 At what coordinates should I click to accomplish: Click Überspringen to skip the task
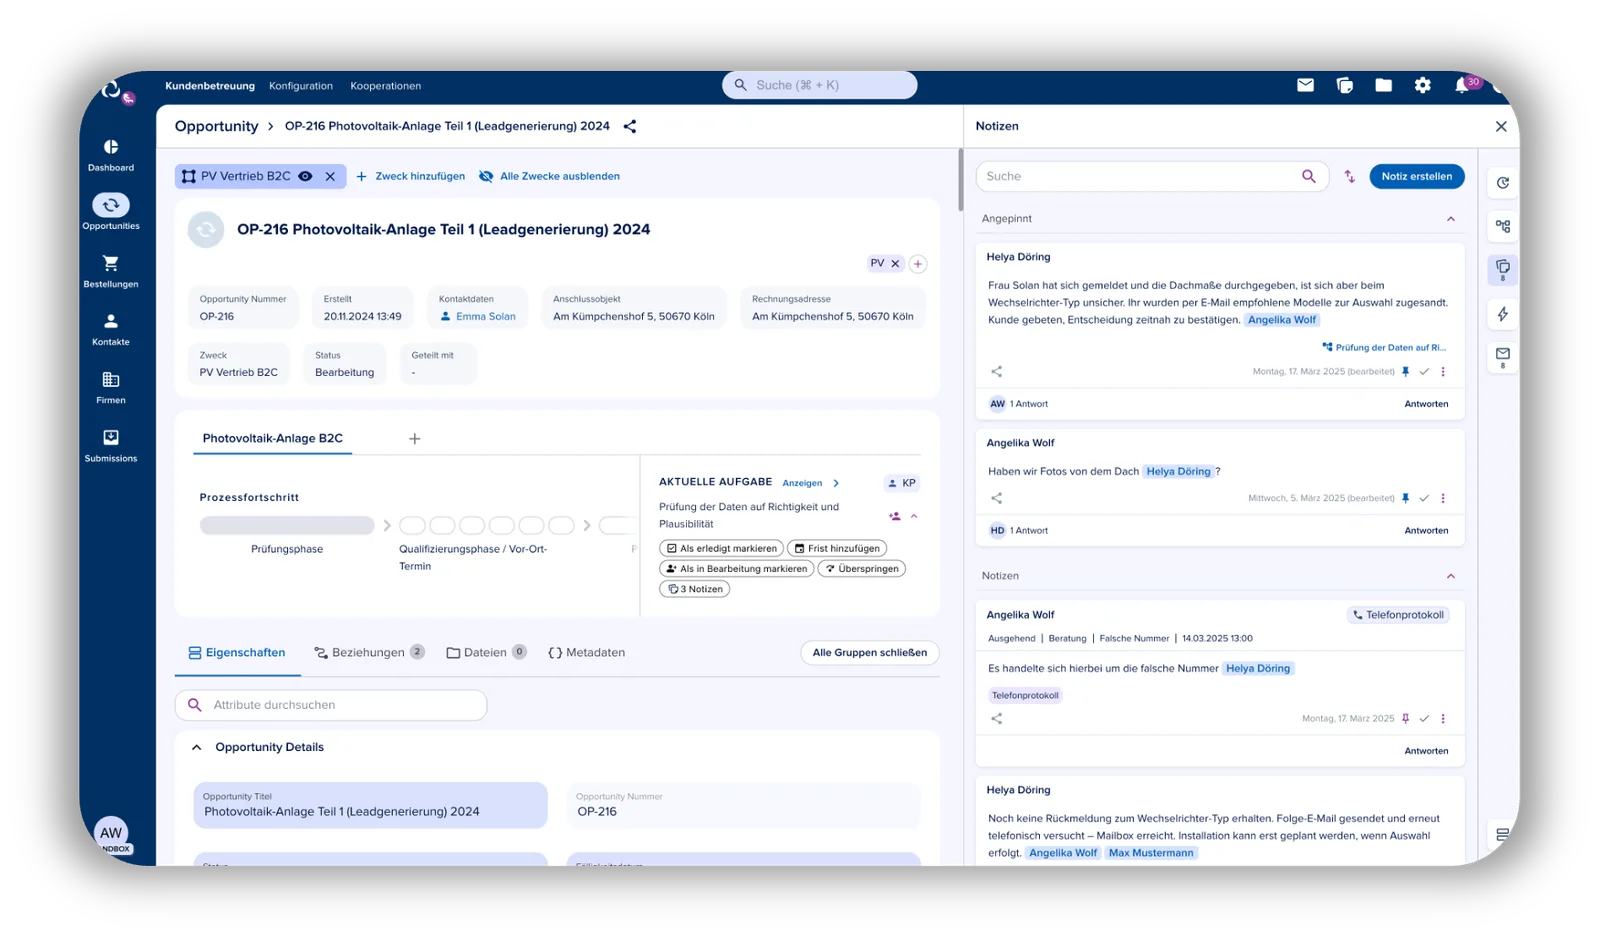tap(861, 568)
